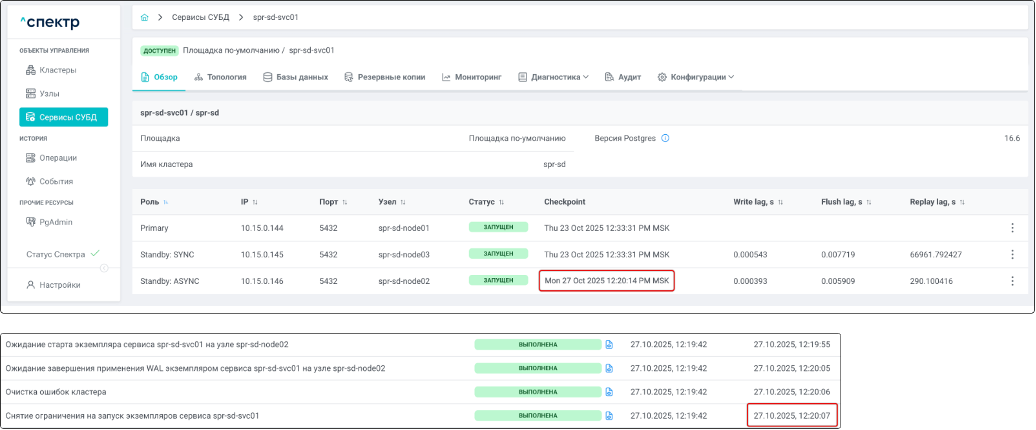
Task: Launch PgAdmin from the sidebar
Action: [56, 222]
